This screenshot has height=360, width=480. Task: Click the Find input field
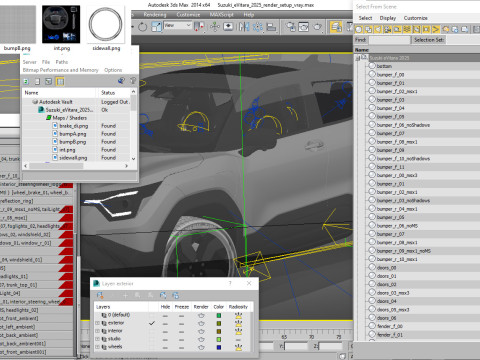click(x=389, y=40)
